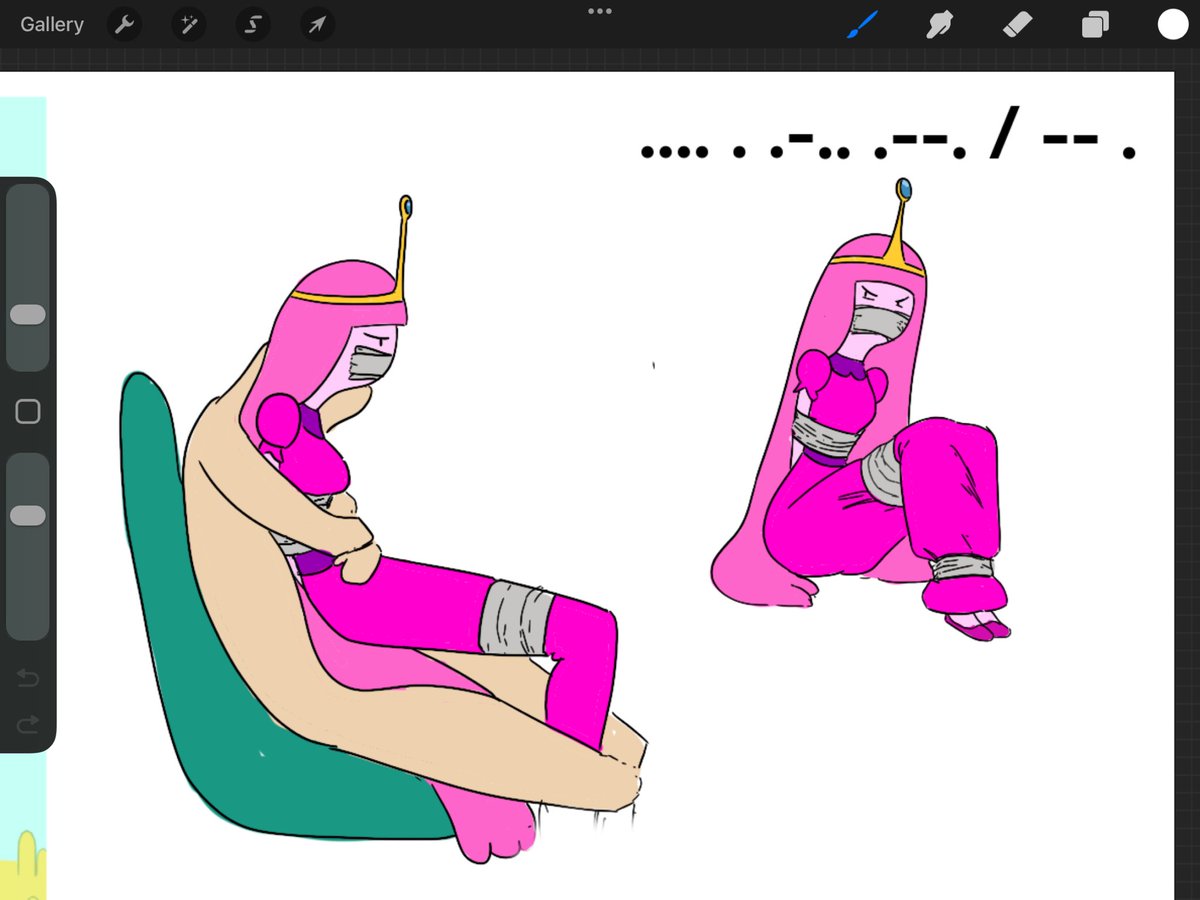Open the Layers panel
Viewport: 1200px width, 900px height.
tap(1095, 25)
